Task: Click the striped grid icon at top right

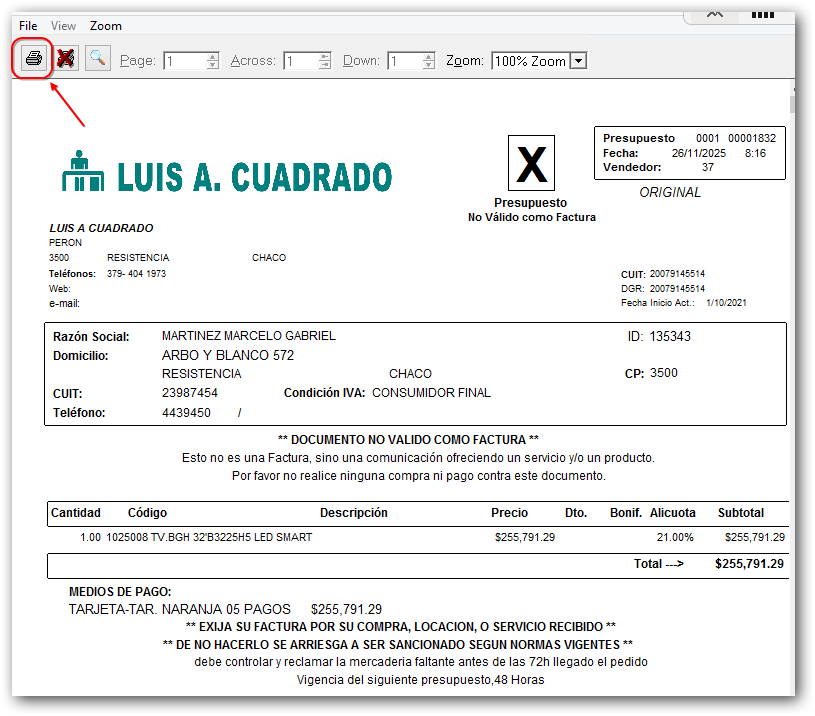Action: (x=763, y=14)
